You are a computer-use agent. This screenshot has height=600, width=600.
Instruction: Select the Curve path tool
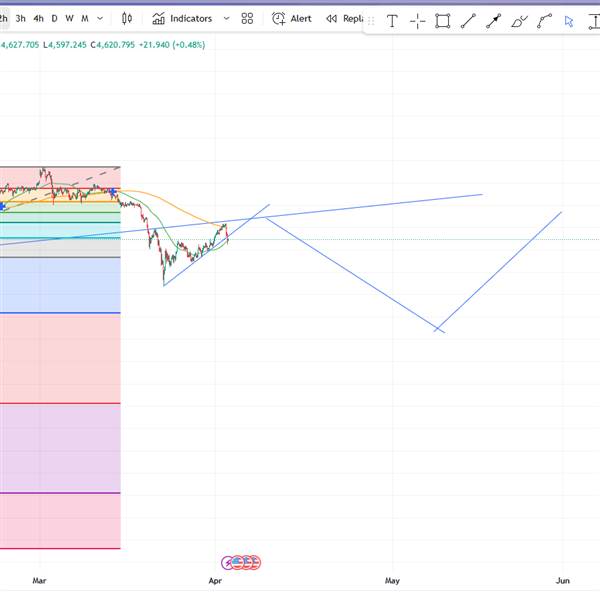(x=544, y=21)
